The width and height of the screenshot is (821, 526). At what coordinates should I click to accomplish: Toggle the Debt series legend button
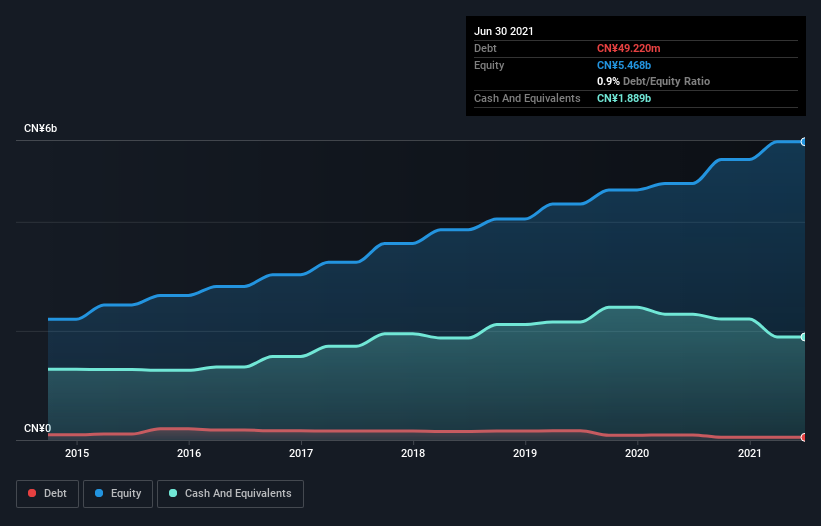pyautogui.click(x=47, y=494)
